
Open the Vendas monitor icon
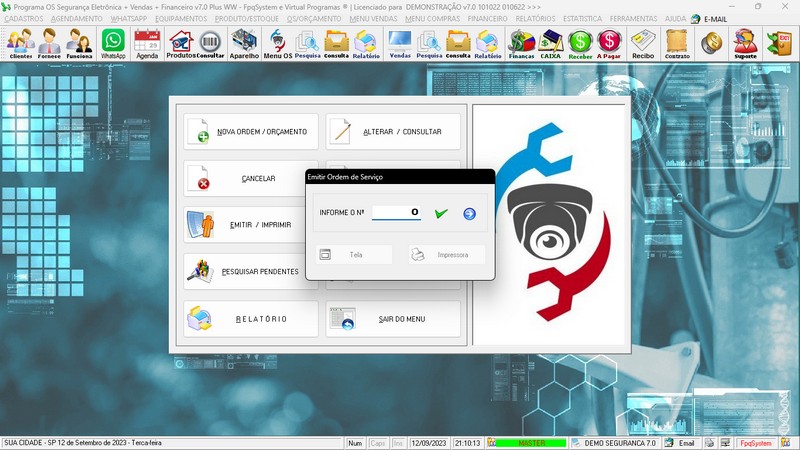399,43
